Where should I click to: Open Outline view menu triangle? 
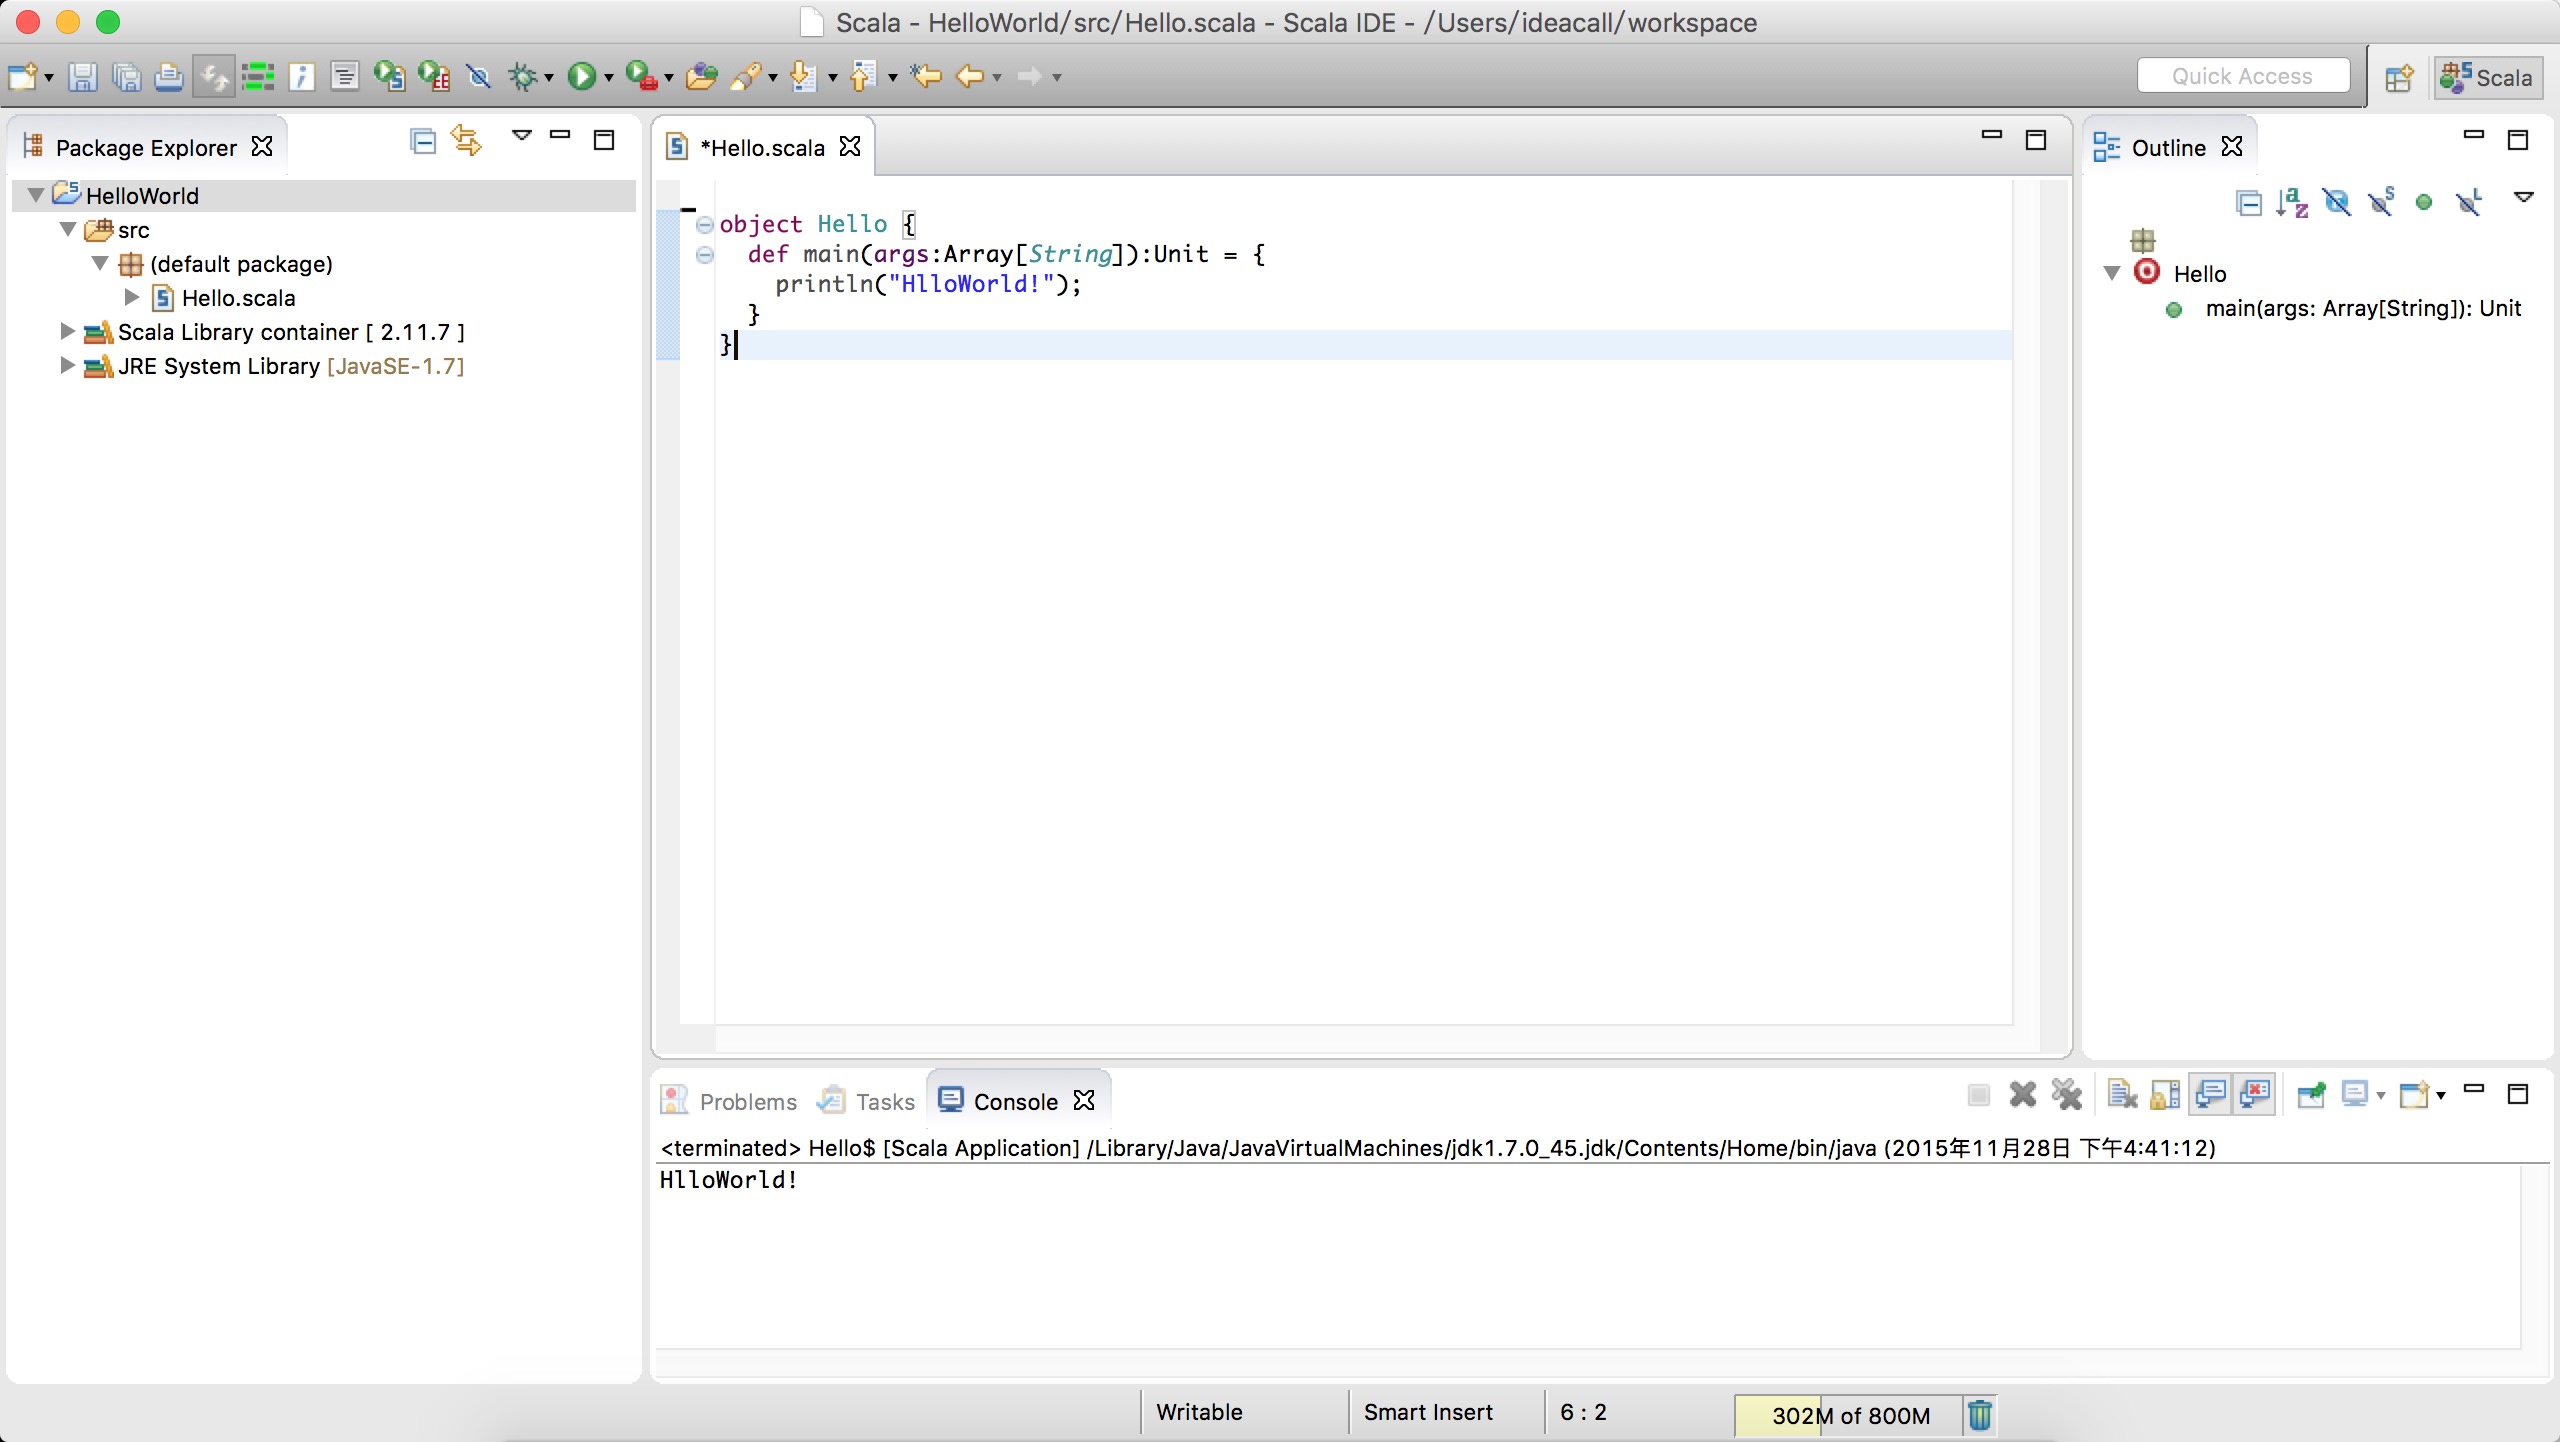pyautogui.click(x=2524, y=197)
